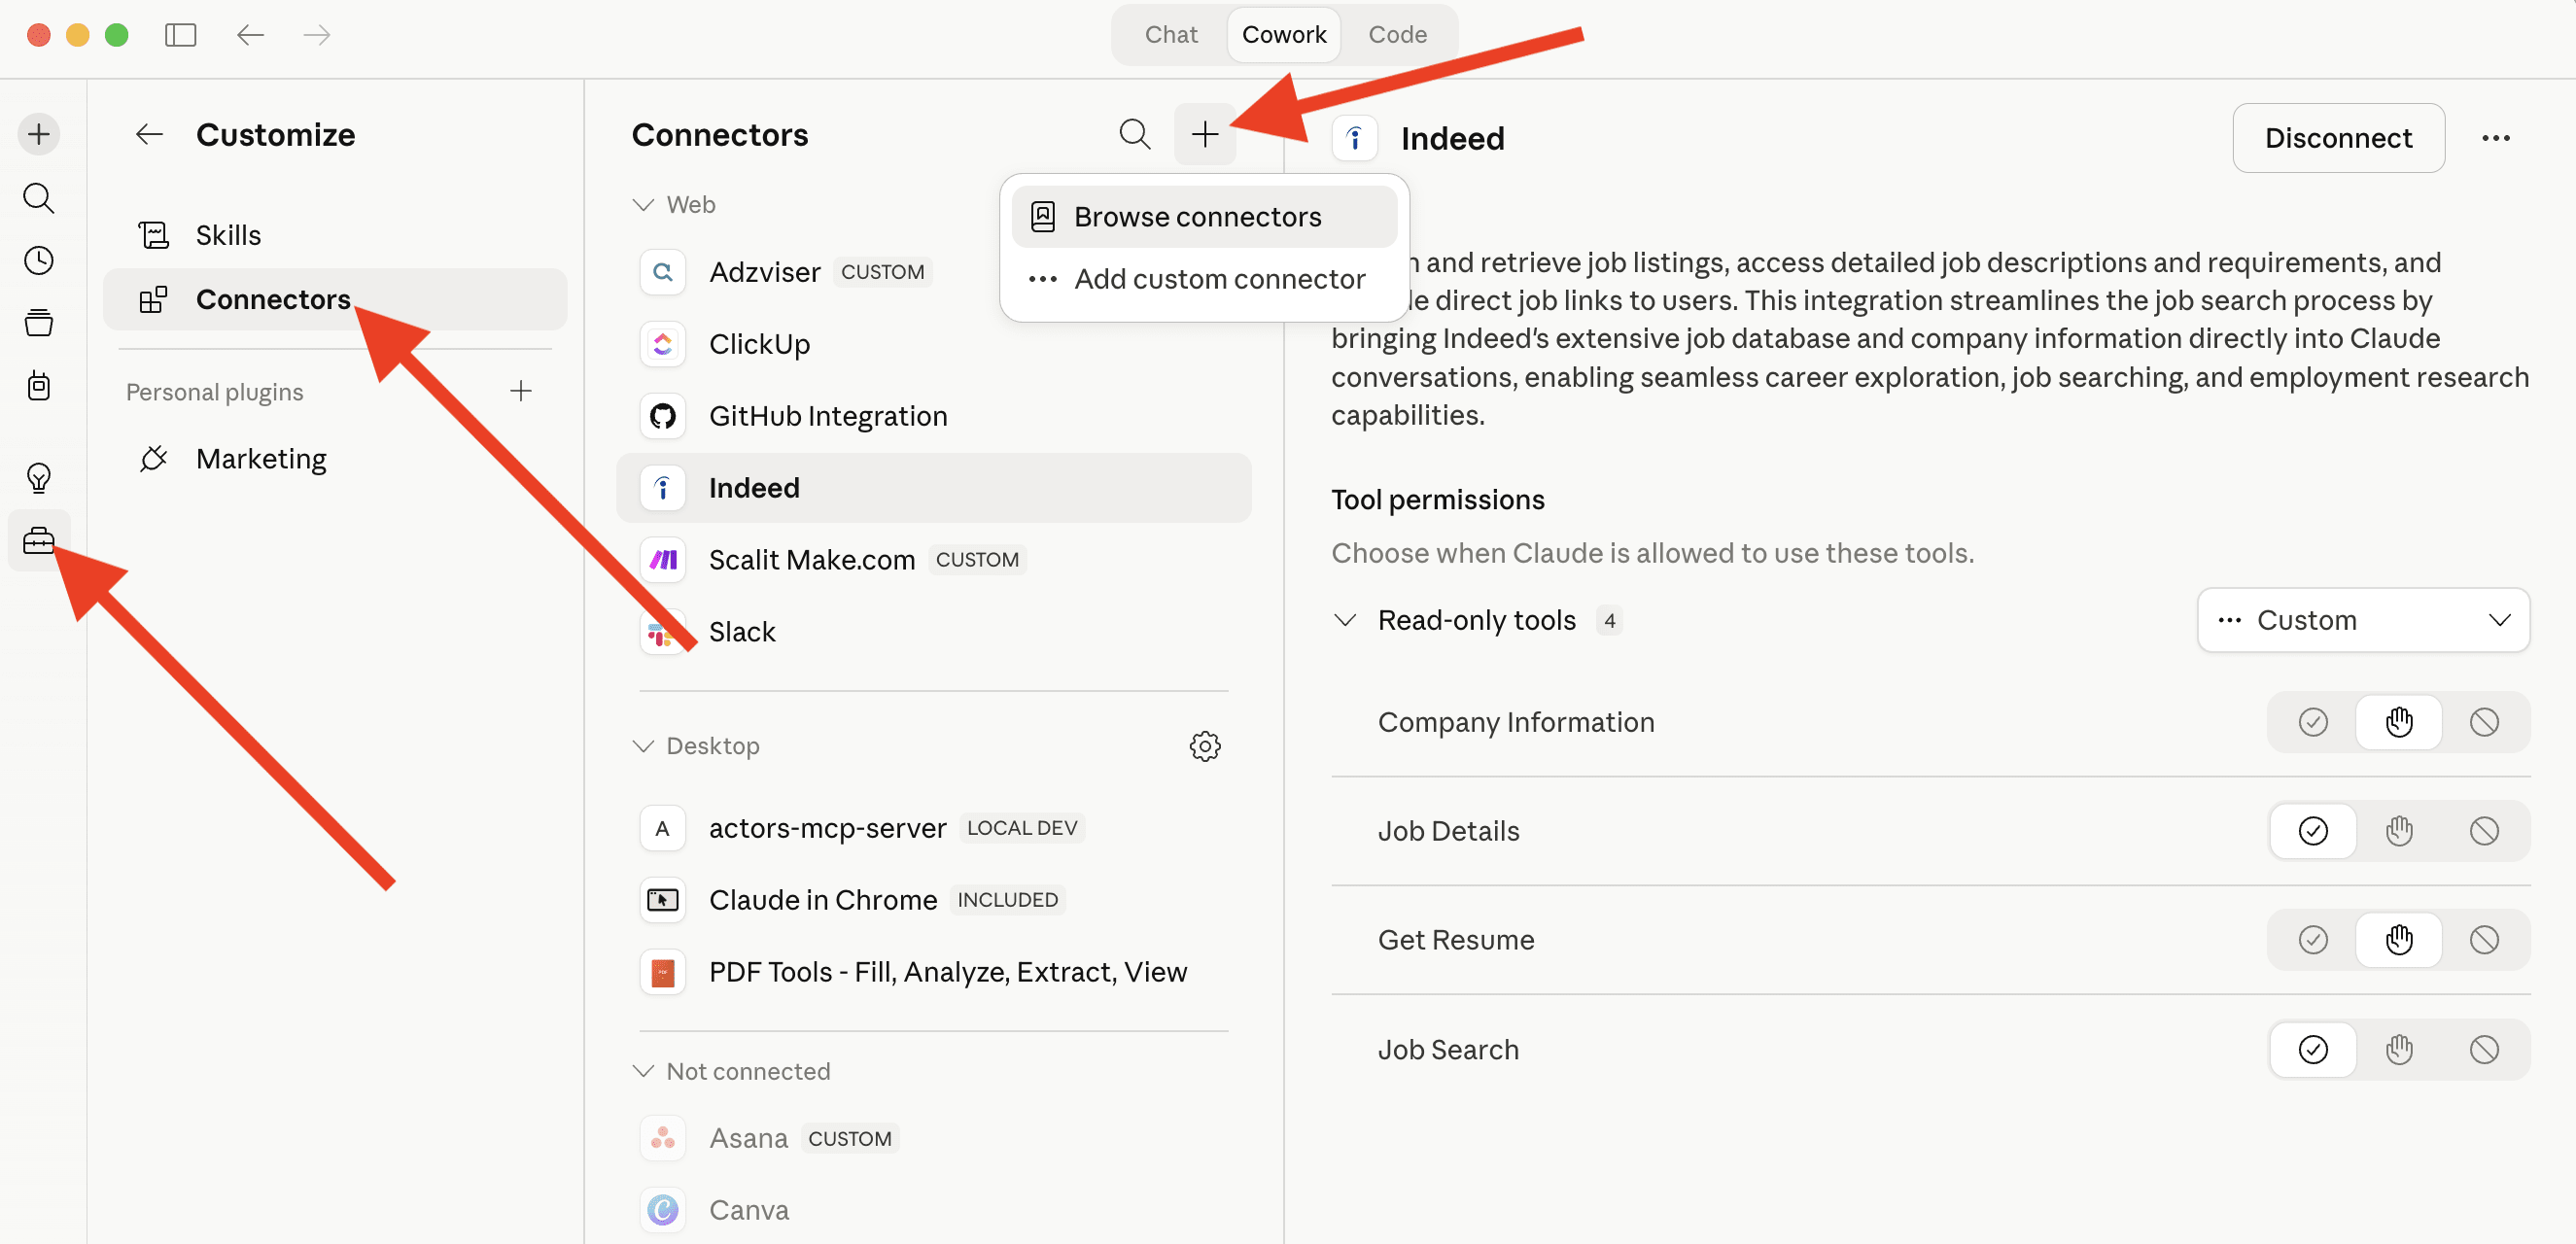Screen dimensions: 2576x1244
Task: Collapse the Not connected section
Action: 643,1071
